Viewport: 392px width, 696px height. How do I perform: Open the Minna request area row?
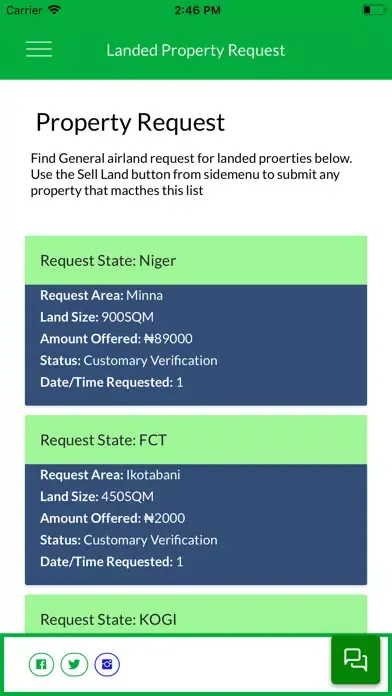coord(102,295)
